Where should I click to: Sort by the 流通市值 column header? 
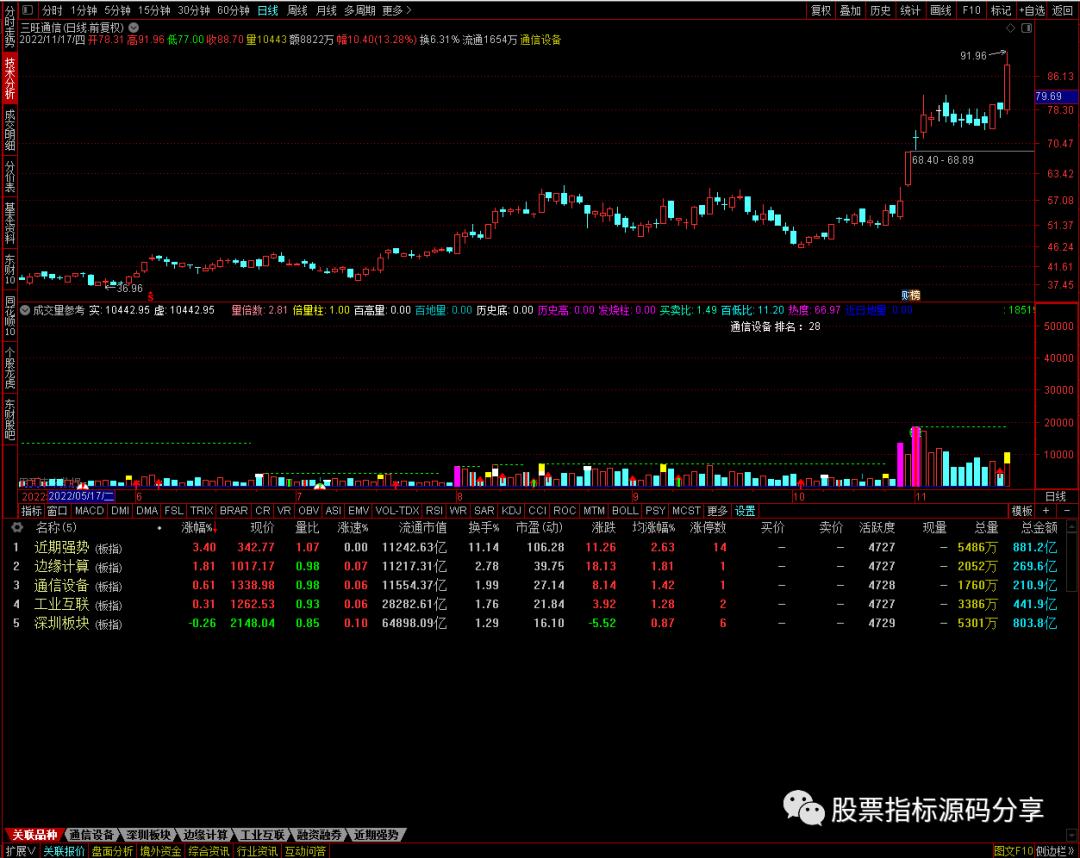[x=423, y=527]
